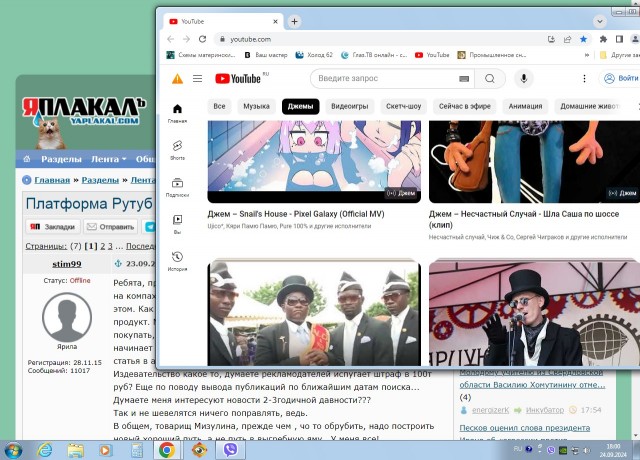This screenshot has height=460, width=640.
Task: Open Viber from taskbar
Action: (x=231, y=450)
